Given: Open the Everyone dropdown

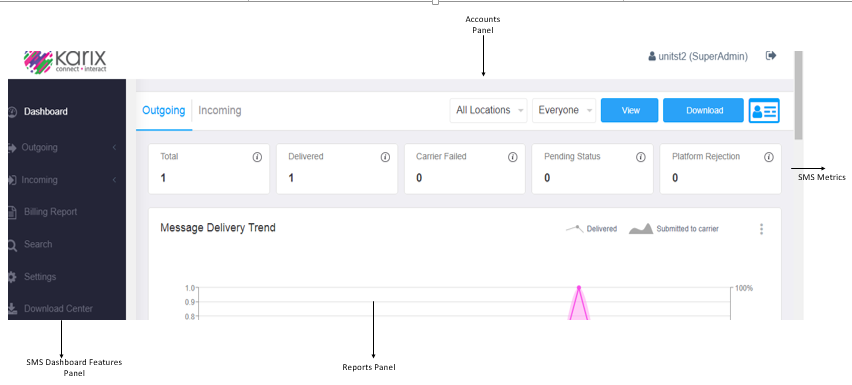Looking at the screenshot, I should tap(564, 110).
